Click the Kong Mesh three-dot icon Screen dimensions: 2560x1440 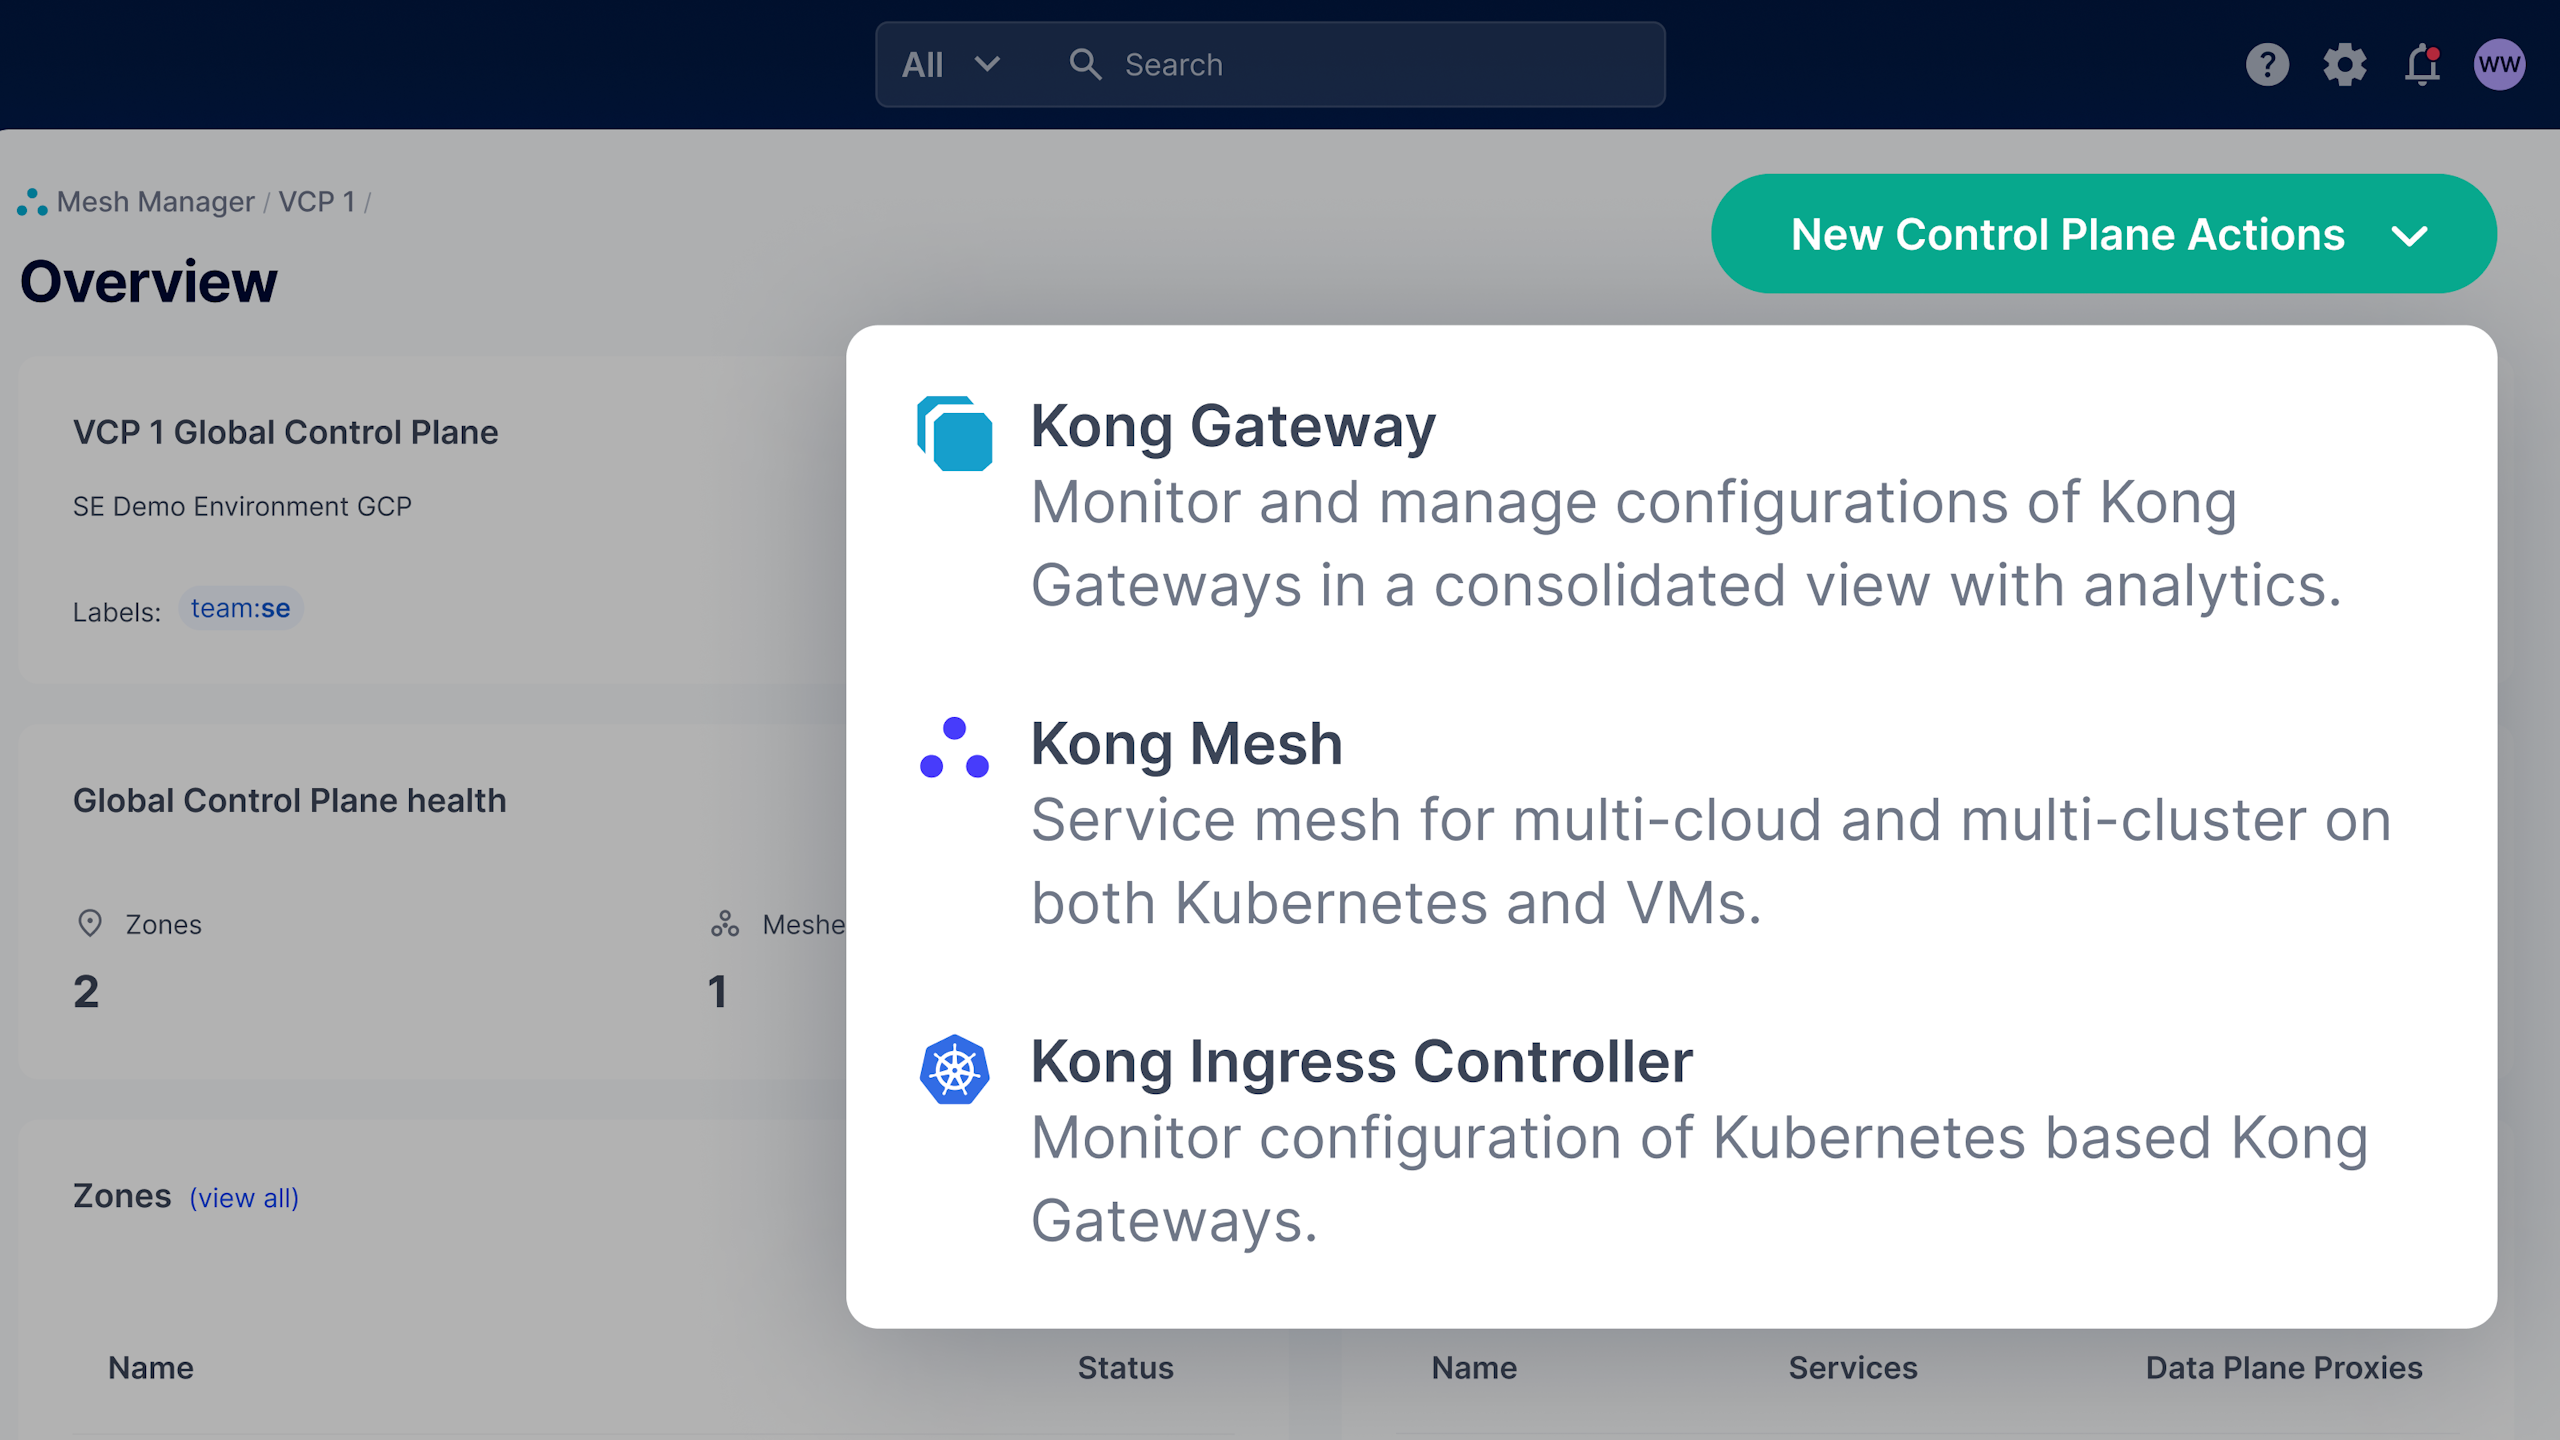(955, 748)
